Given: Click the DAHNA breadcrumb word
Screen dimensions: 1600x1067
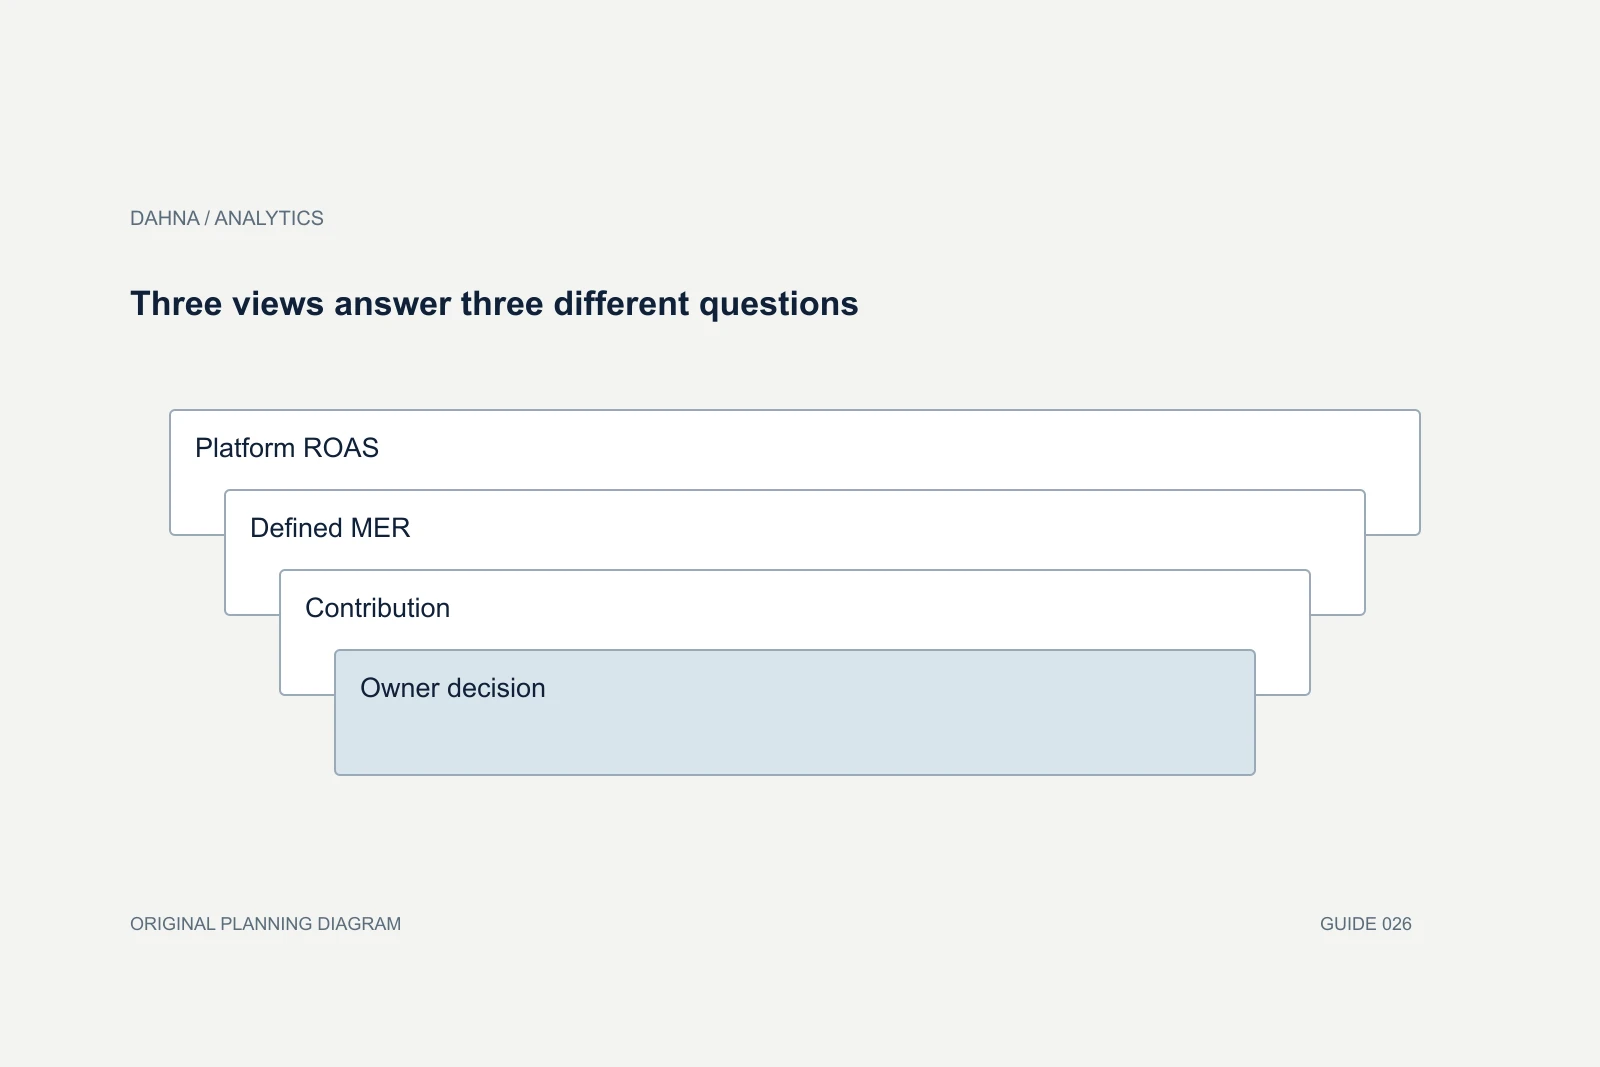Looking at the screenshot, I should click(165, 218).
